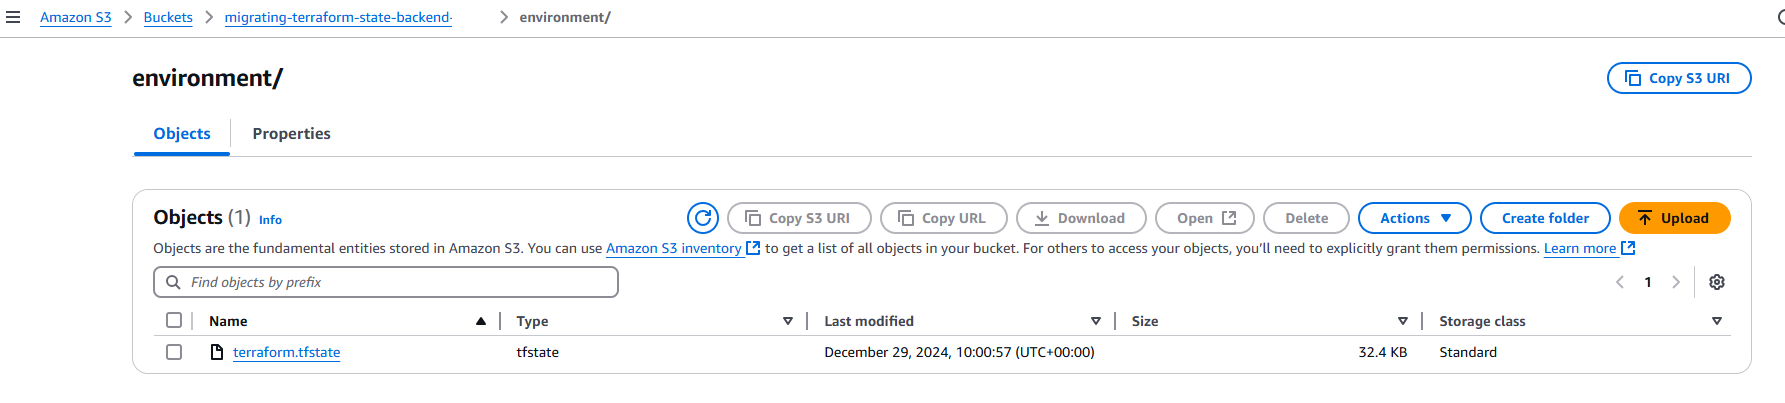
Task: Check the terraform.tfstate row checkbox
Action: point(174,352)
